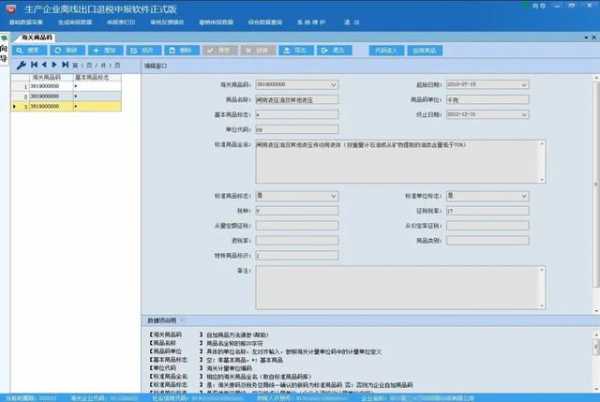The image size is (600, 402).
Task: Click the 监测商品码 button
Action: click(425, 49)
